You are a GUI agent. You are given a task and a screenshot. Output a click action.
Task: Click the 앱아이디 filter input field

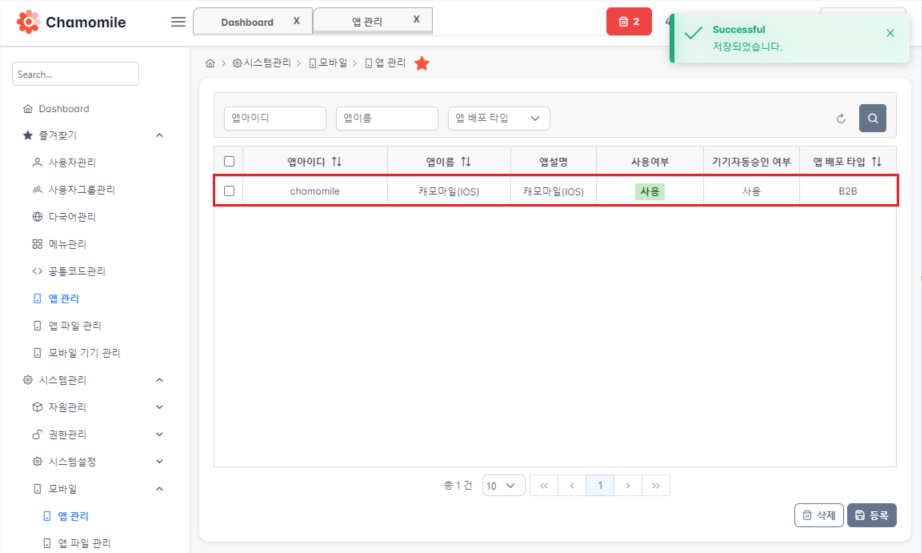point(275,118)
